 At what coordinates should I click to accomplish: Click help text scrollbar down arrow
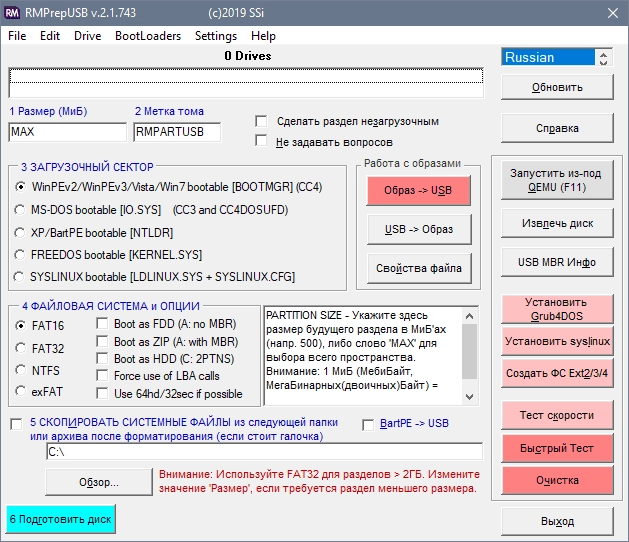pyautogui.click(x=469, y=396)
